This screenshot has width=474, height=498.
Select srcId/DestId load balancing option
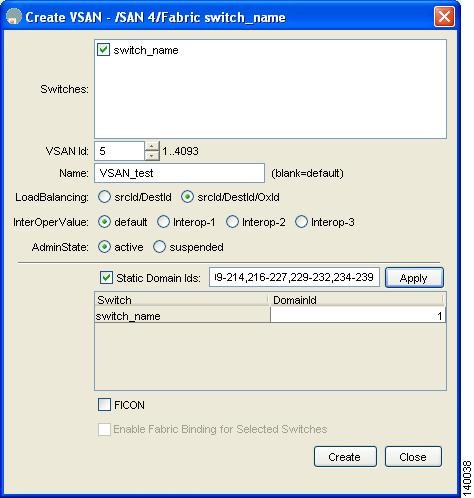tap(104, 197)
